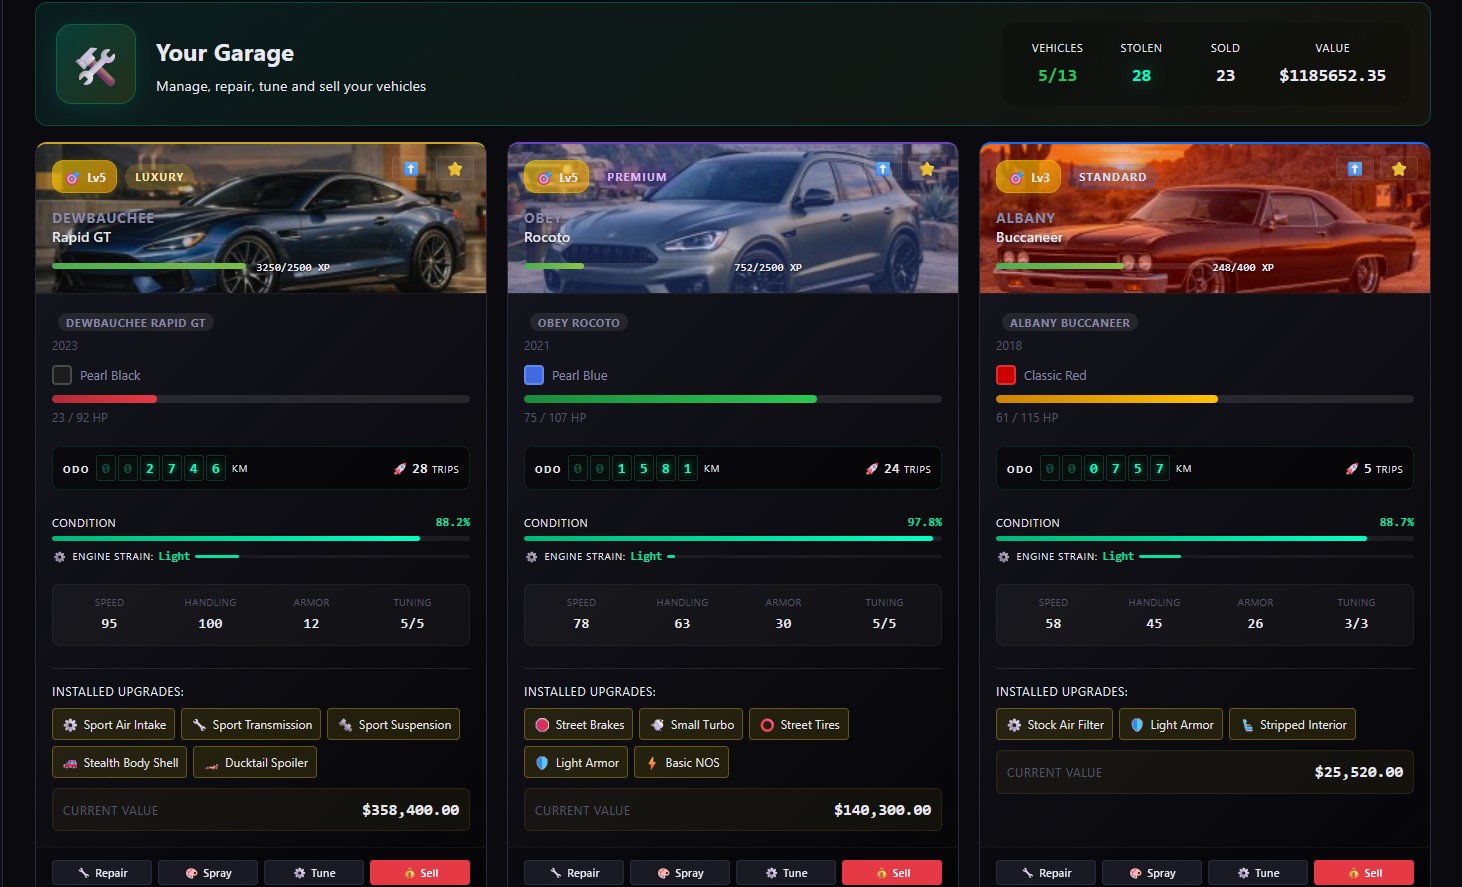The height and width of the screenshot is (887, 1462).
Task: Click the Classic Red color swatch
Action: (1006, 375)
